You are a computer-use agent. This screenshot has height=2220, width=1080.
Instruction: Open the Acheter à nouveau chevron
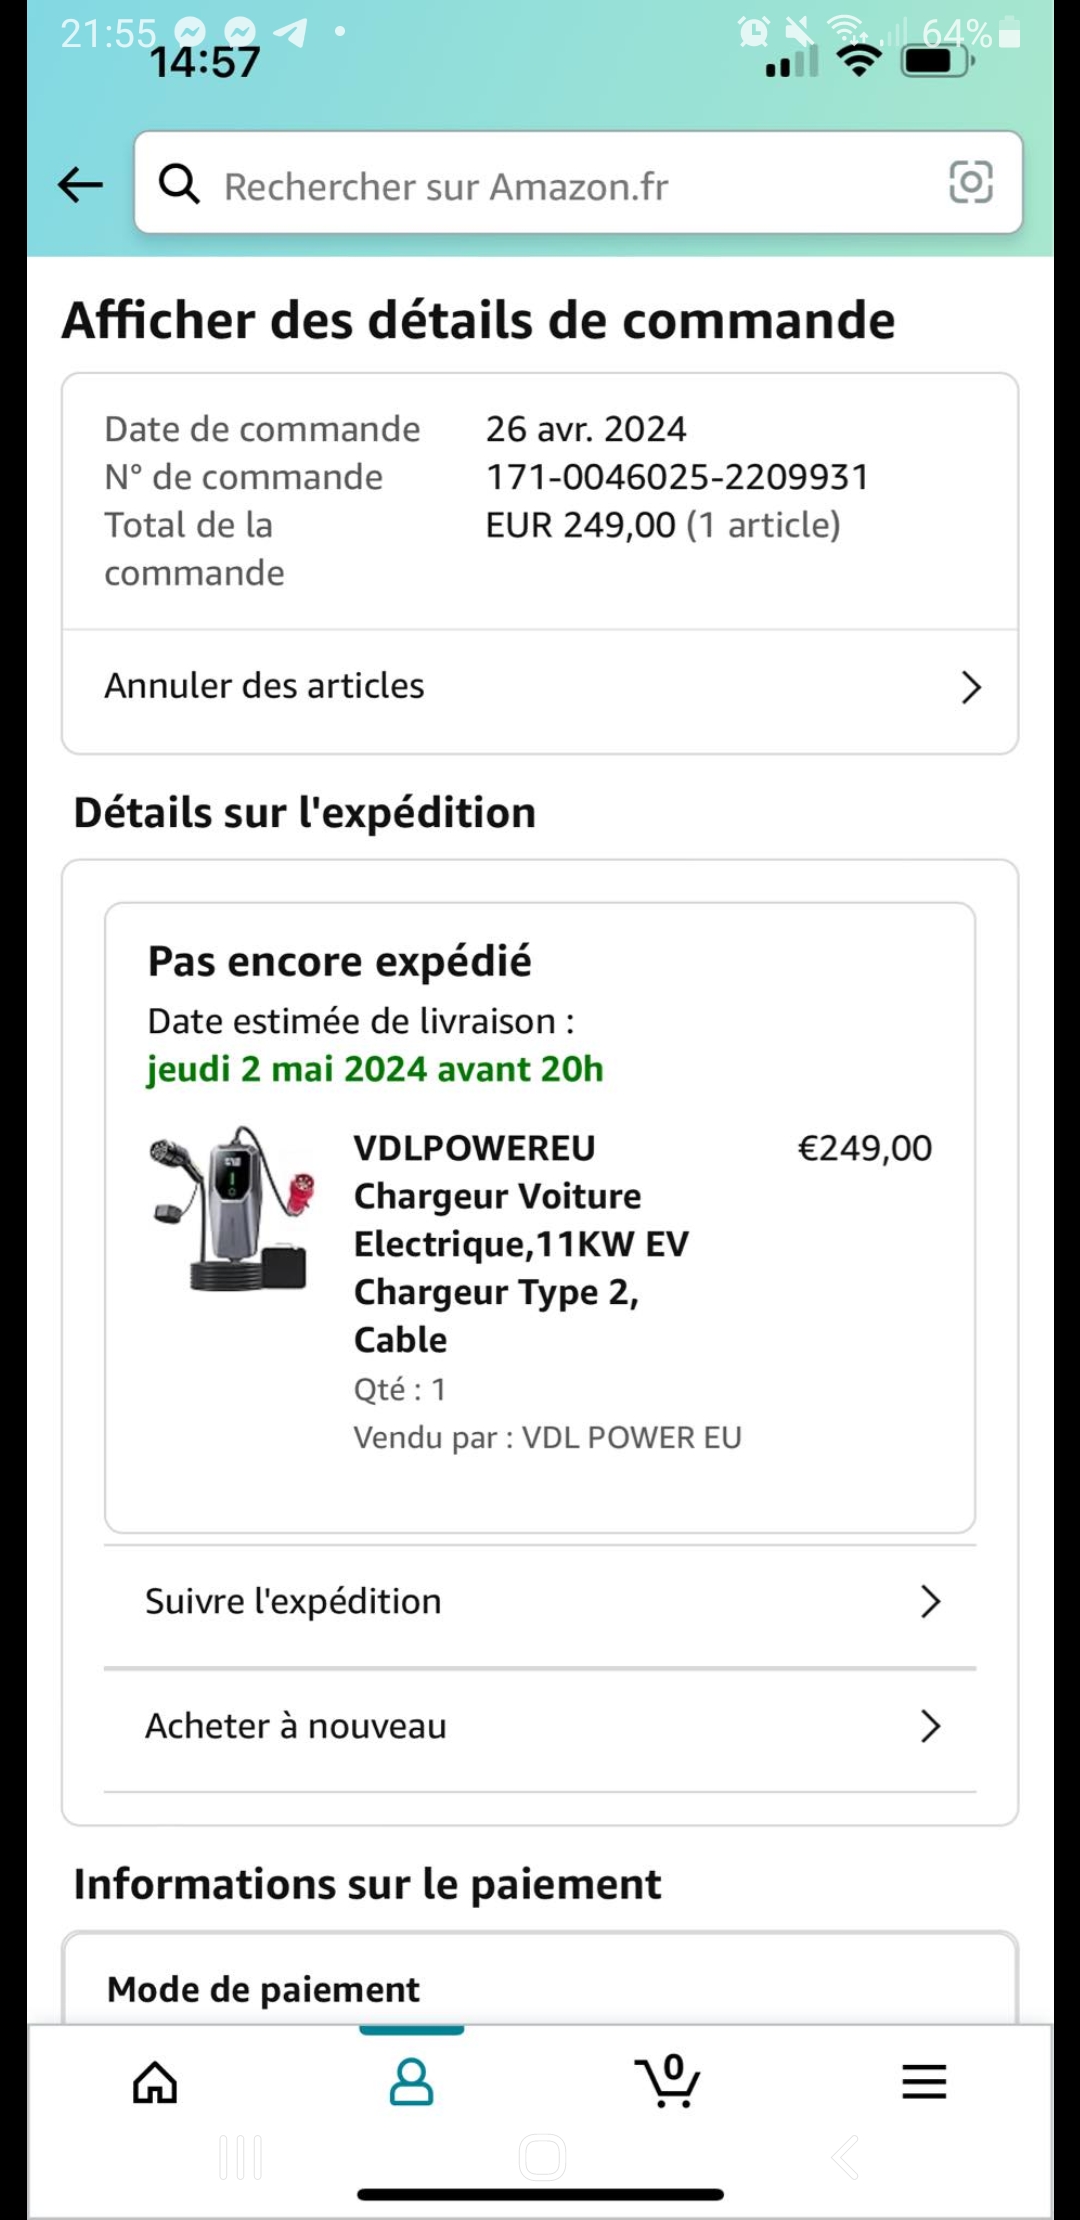(x=930, y=1726)
